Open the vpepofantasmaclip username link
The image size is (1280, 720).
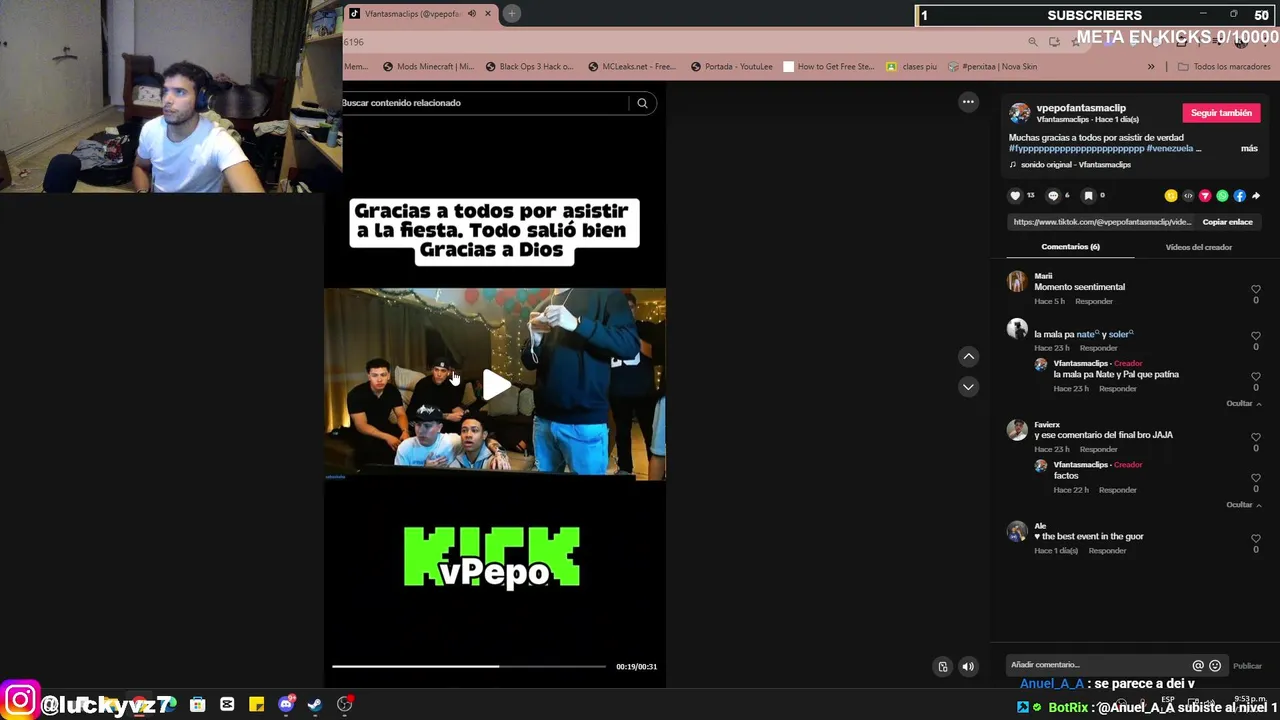coord(1081,108)
